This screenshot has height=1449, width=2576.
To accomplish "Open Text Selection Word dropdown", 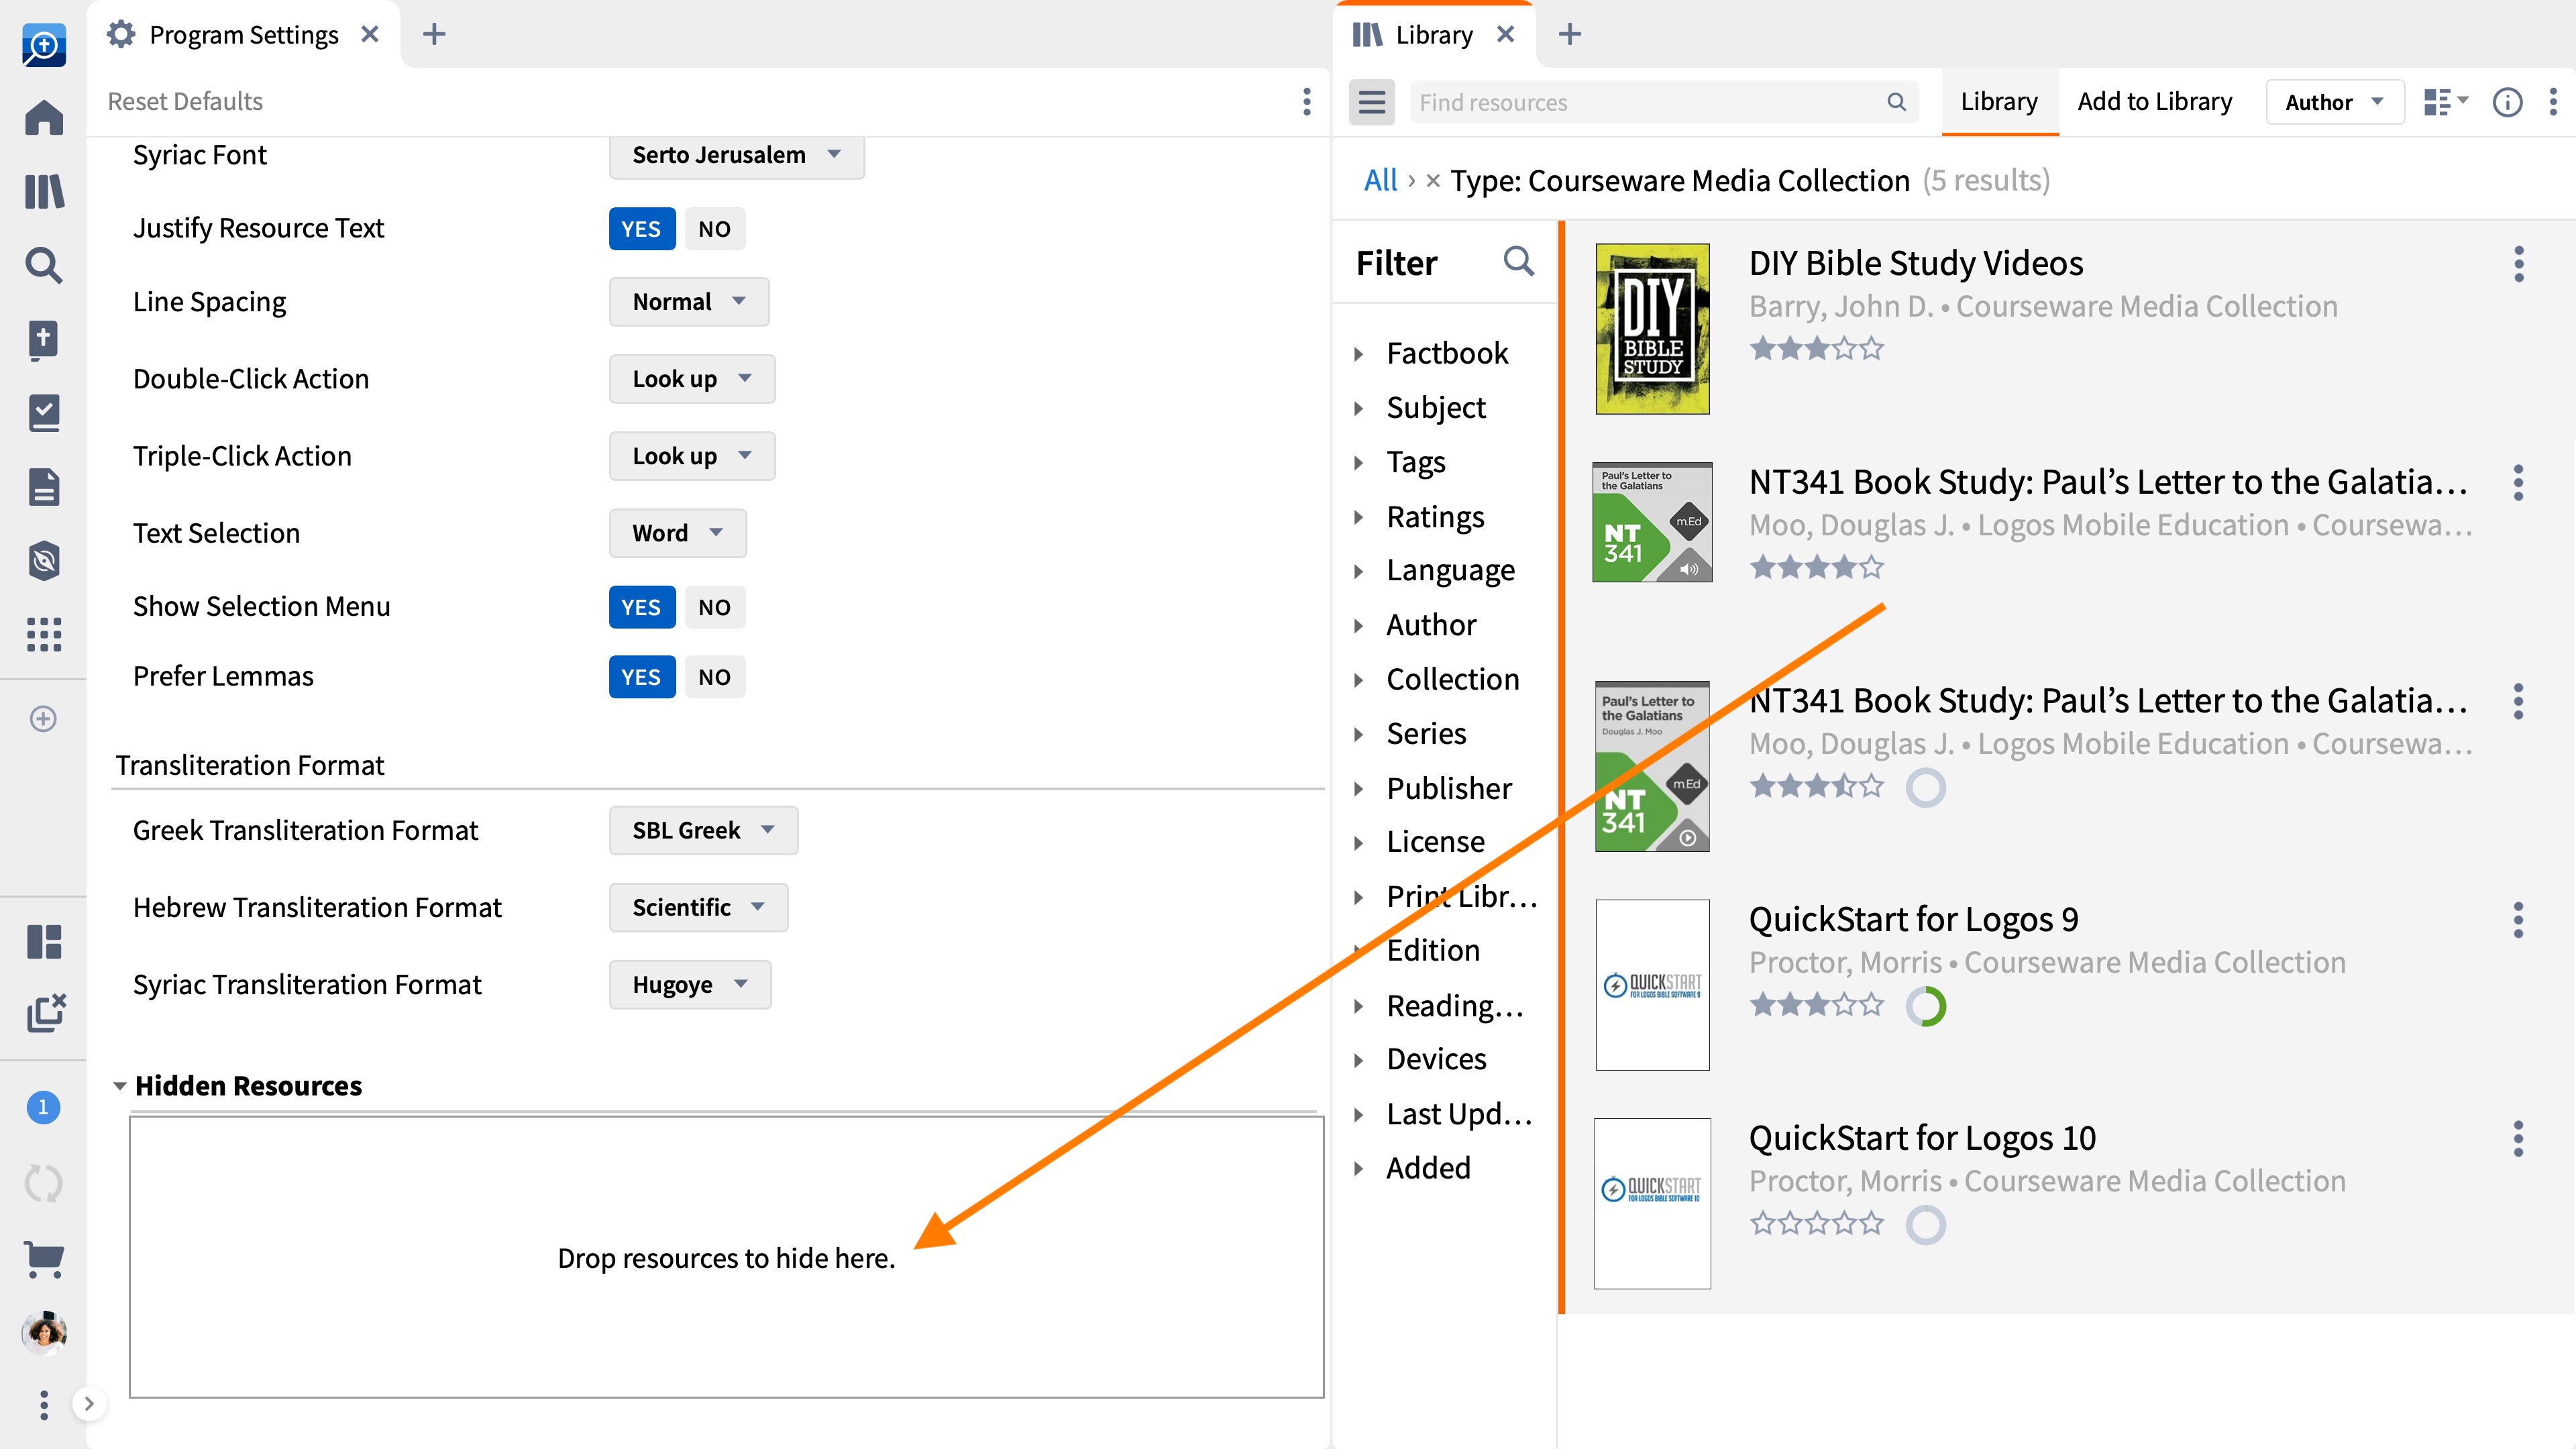I will pos(677,533).
